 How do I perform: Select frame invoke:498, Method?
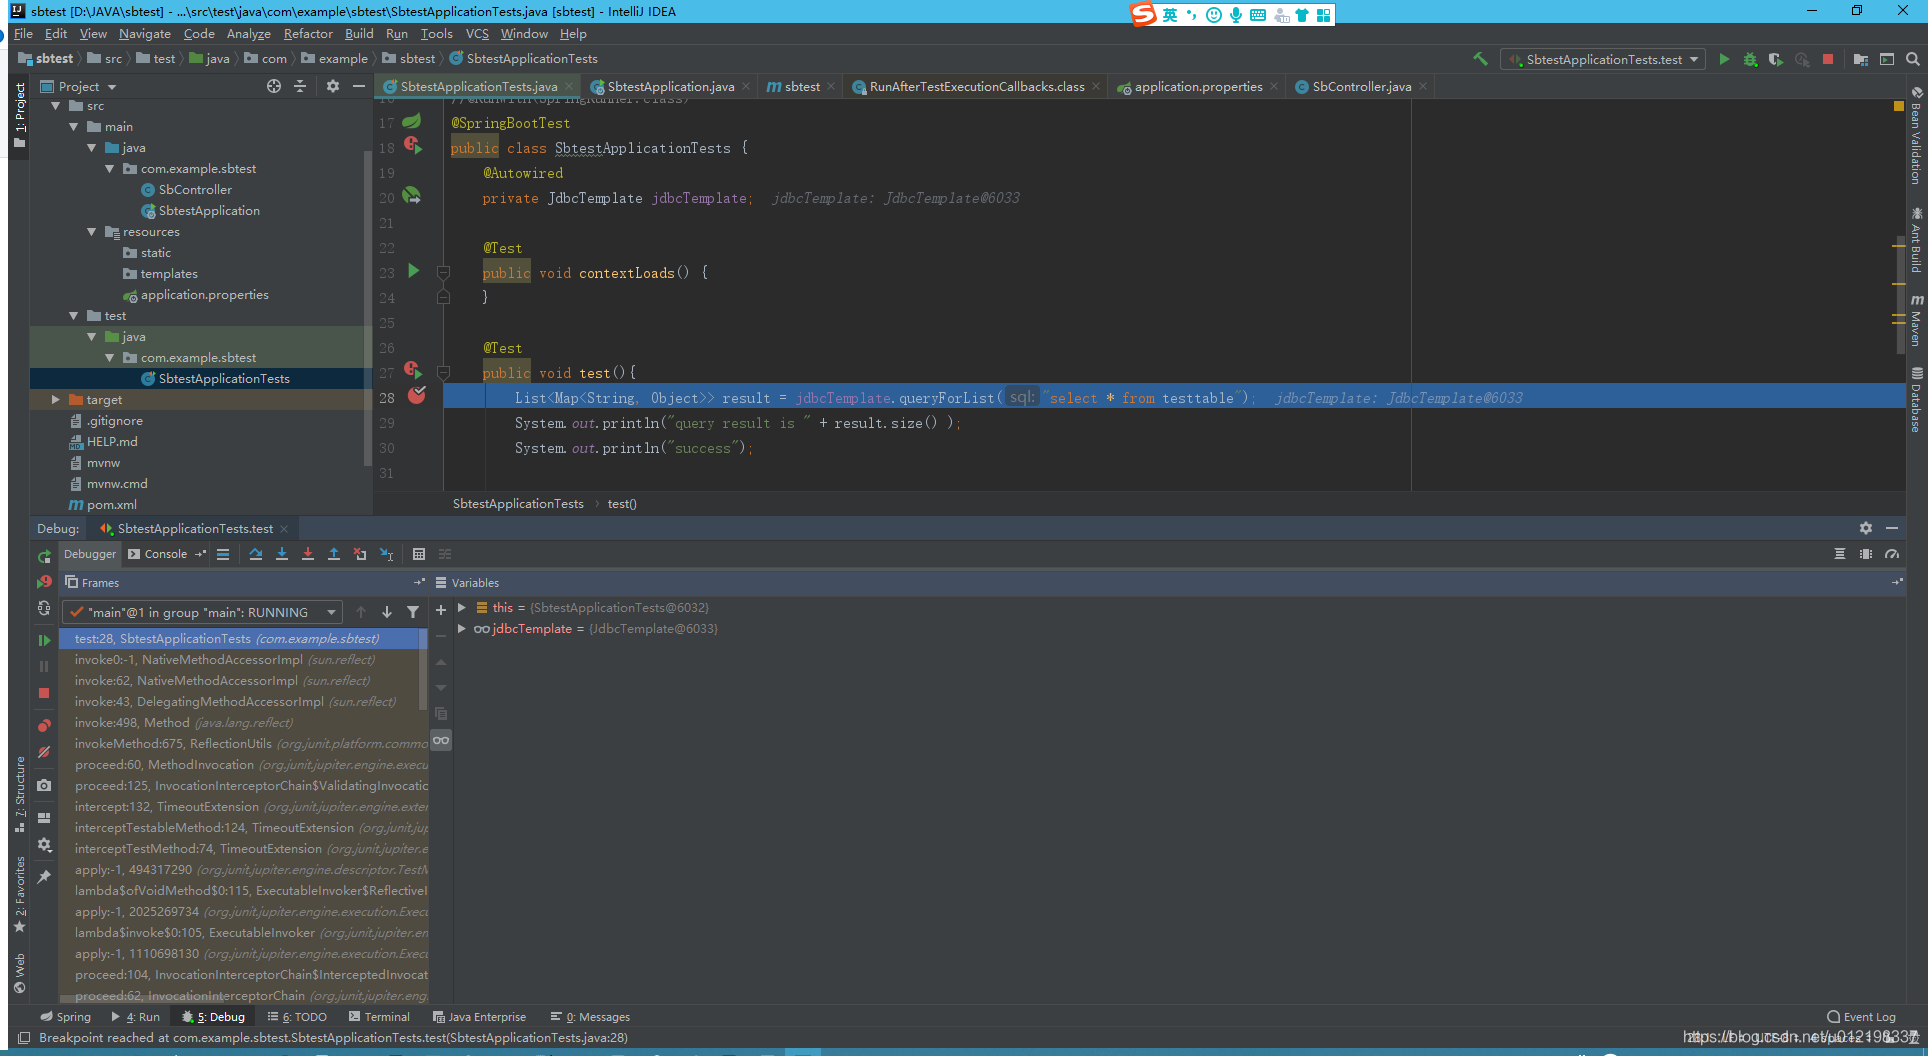coord(184,723)
